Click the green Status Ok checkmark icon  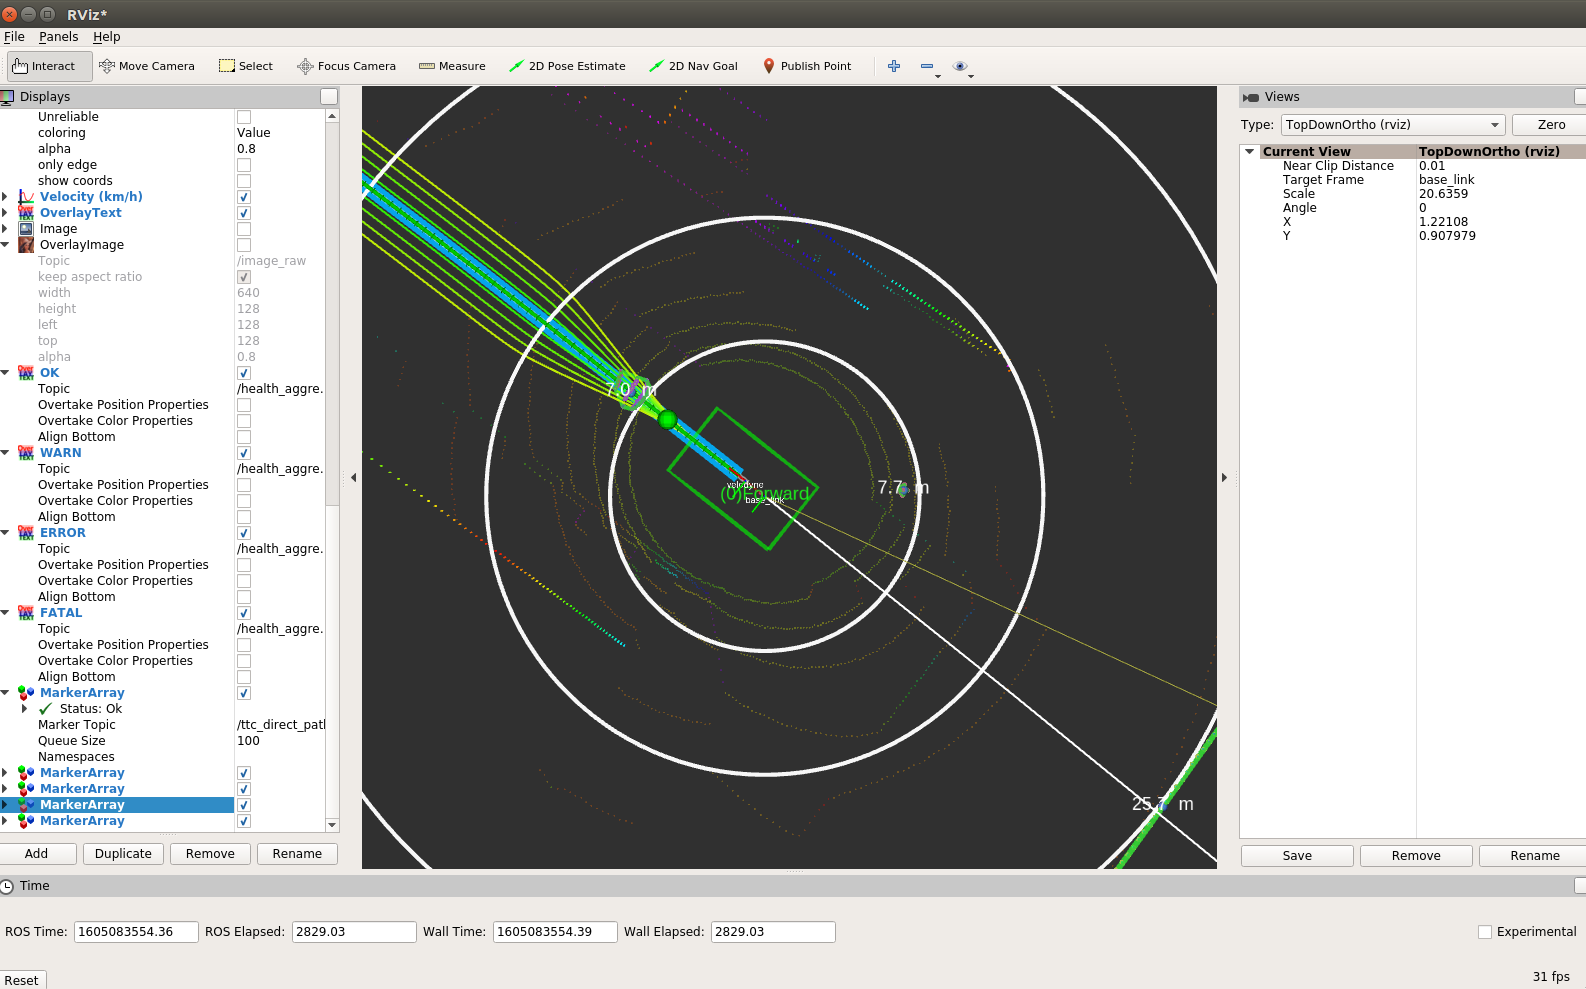[x=46, y=709]
